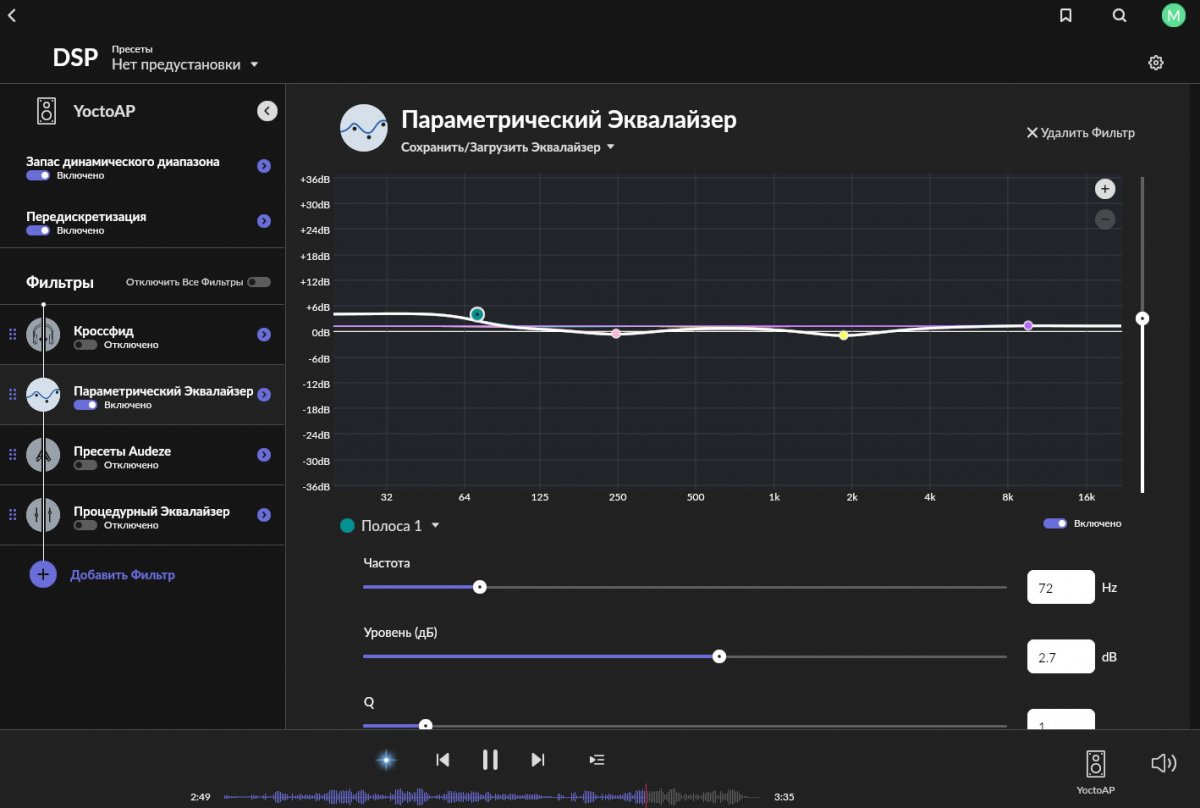
Task: Toggle the Отключить Все Фильтры switch
Action: (259, 282)
